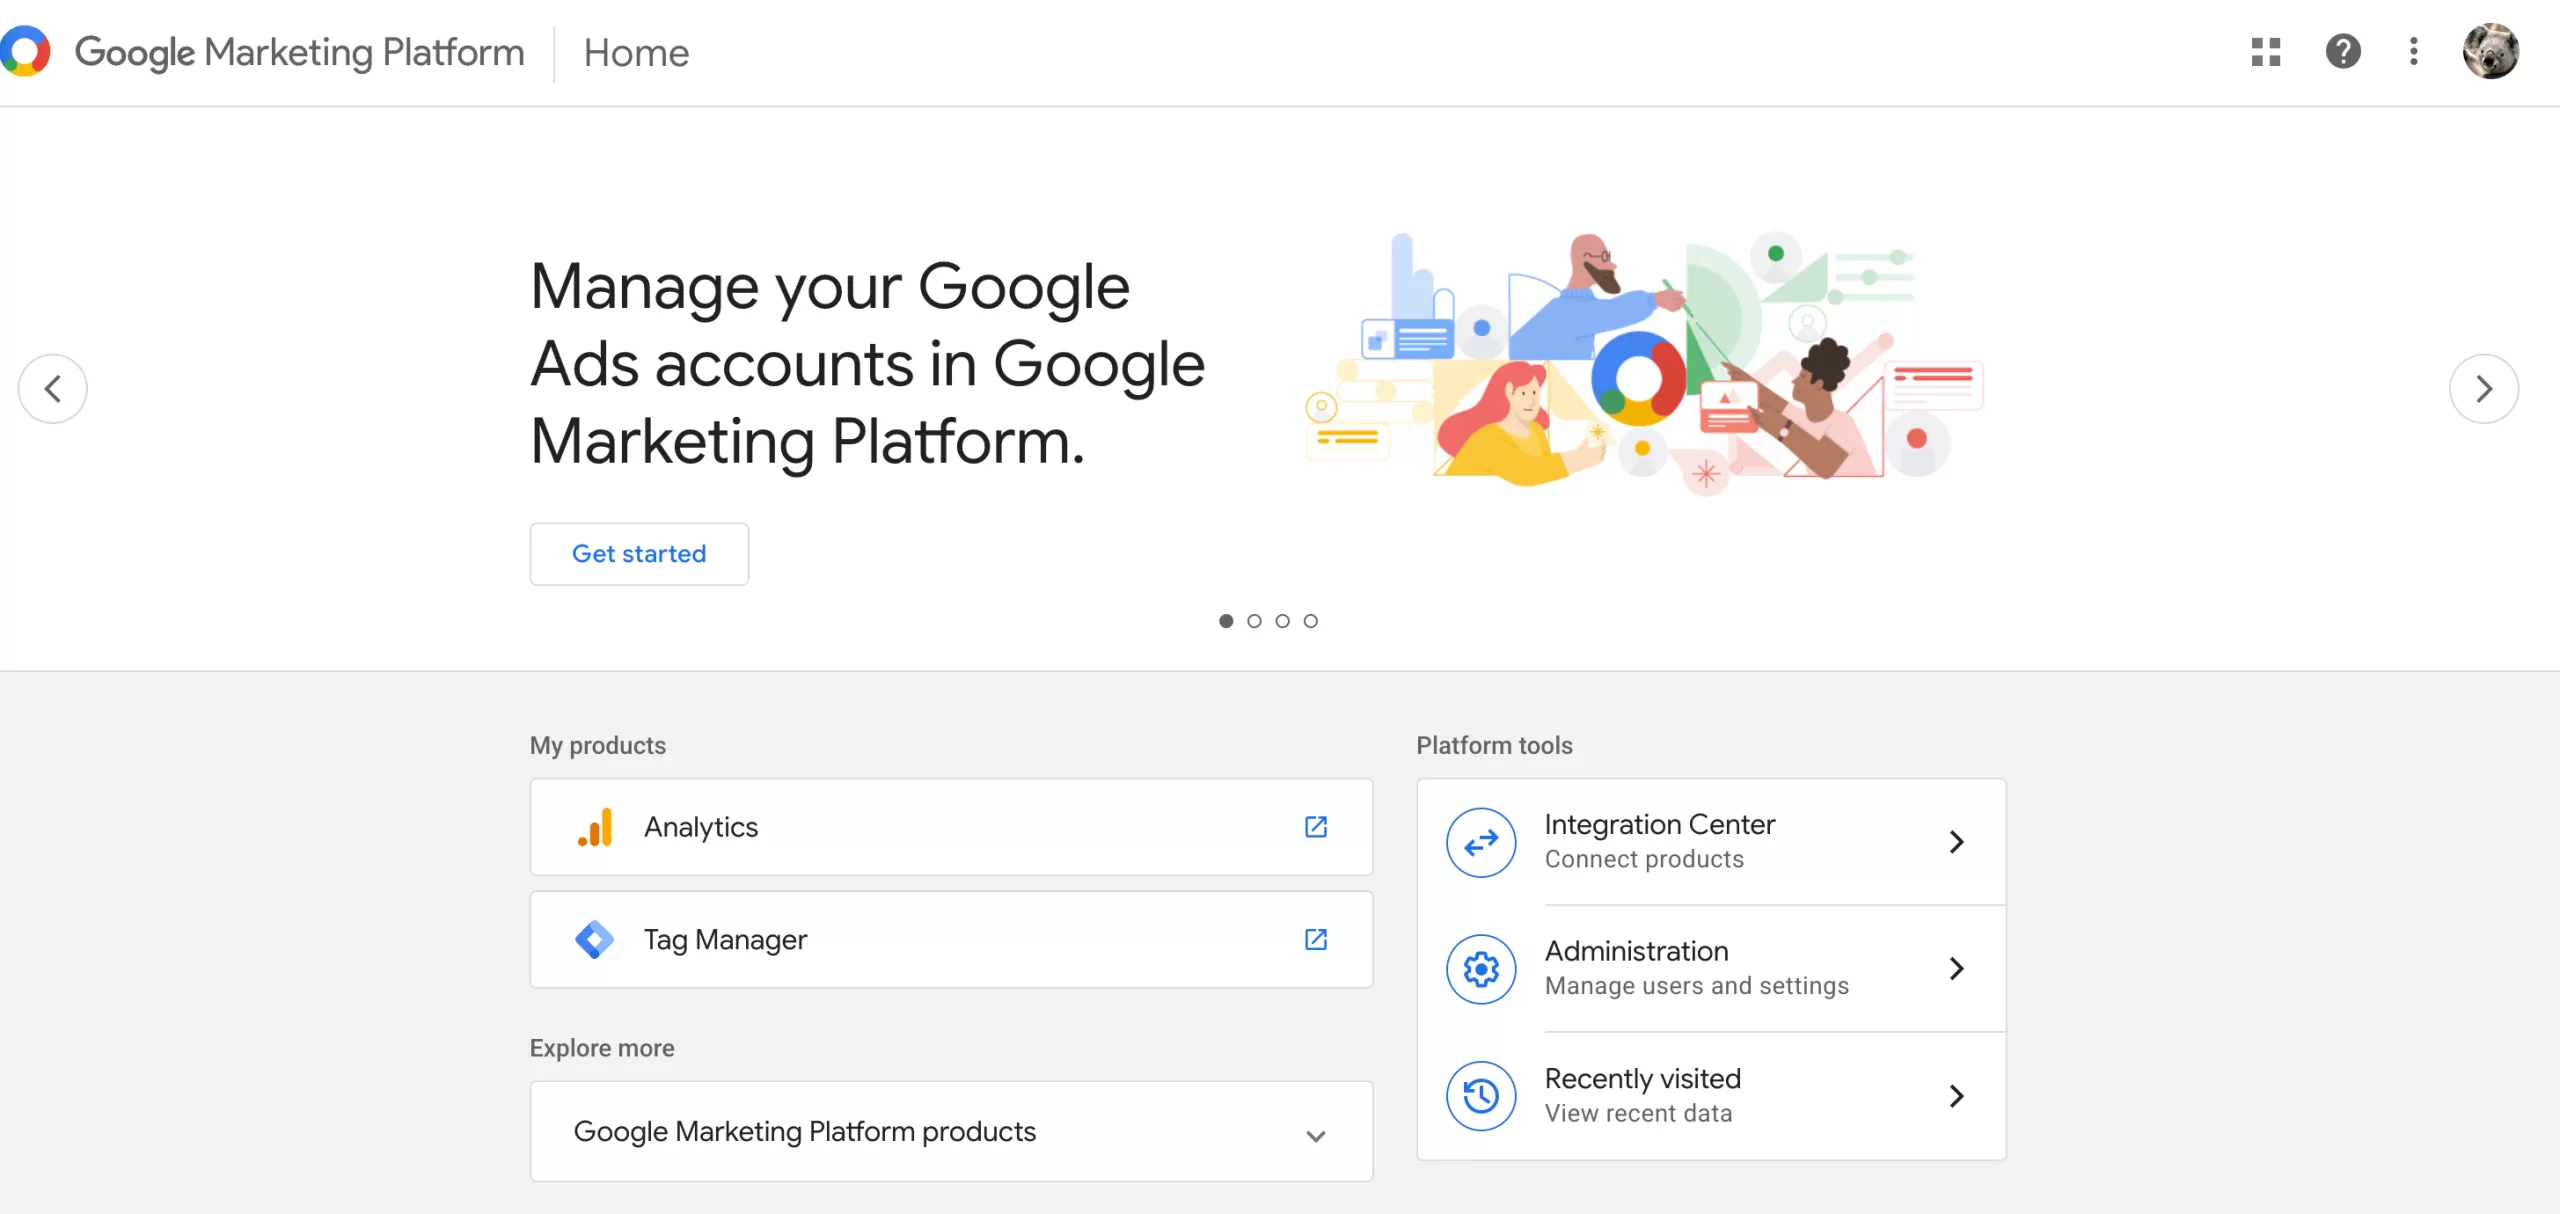Screen dimensions: 2560x1214
Task: Click the 'Platform tools' heading
Action: pos(1494,746)
